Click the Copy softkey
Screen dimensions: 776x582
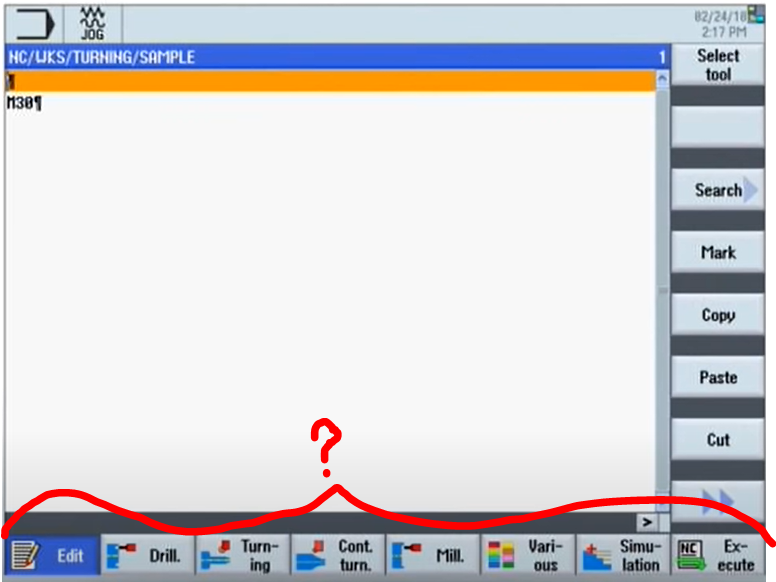pos(717,315)
